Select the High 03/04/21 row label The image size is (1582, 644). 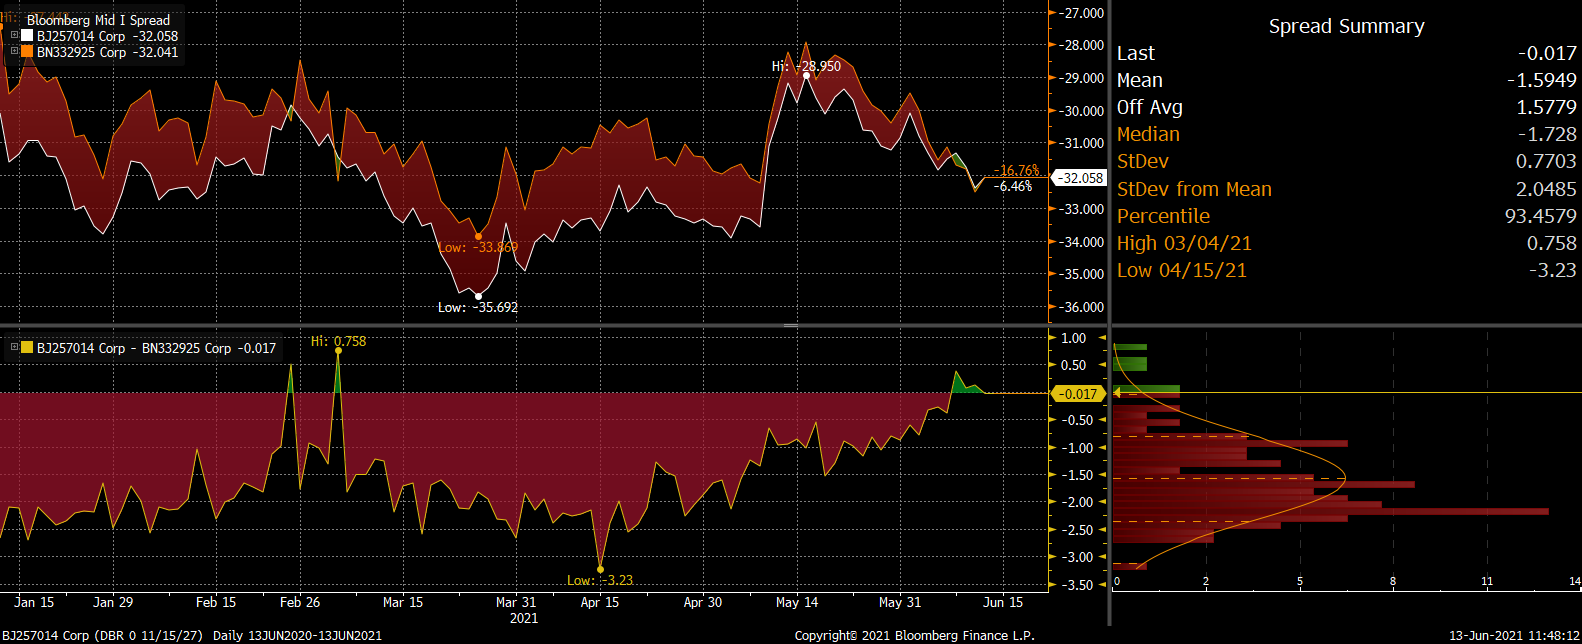[1184, 243]
